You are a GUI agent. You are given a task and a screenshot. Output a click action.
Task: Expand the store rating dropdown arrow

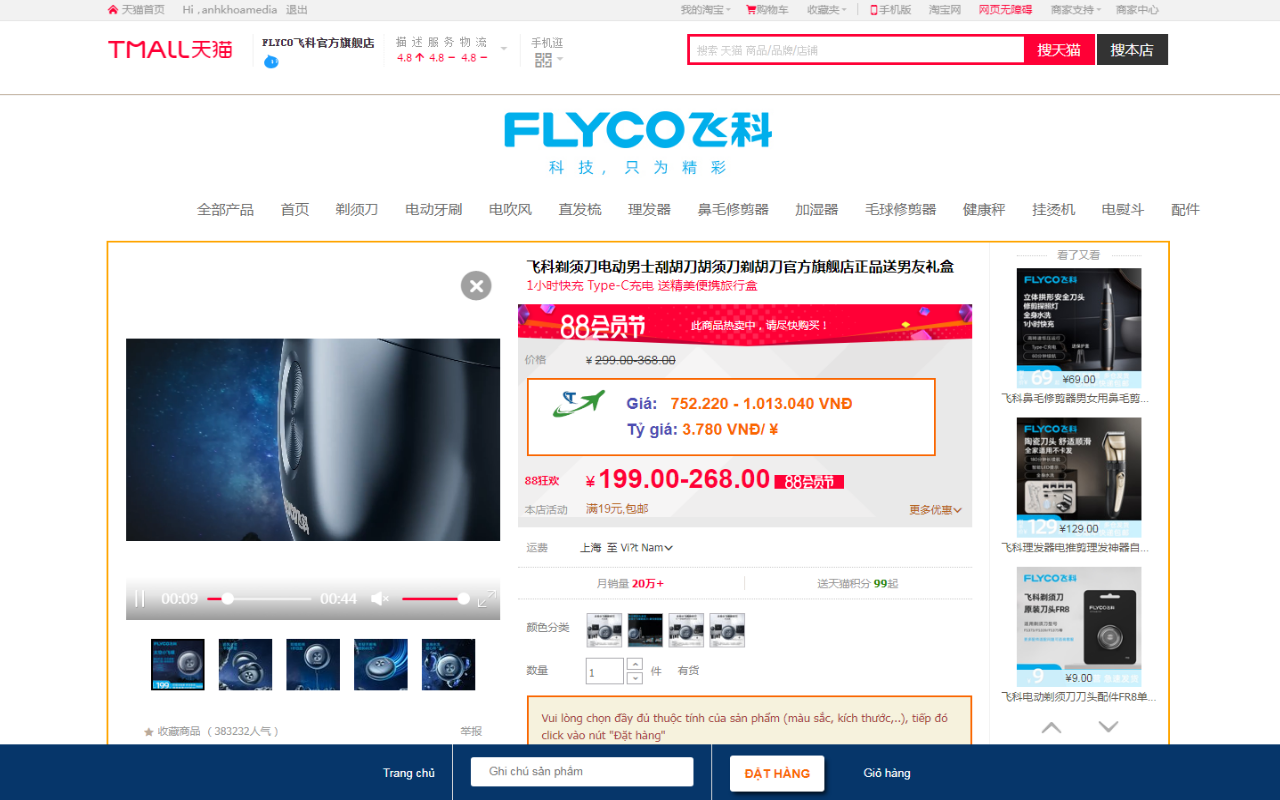click(504, 49)
